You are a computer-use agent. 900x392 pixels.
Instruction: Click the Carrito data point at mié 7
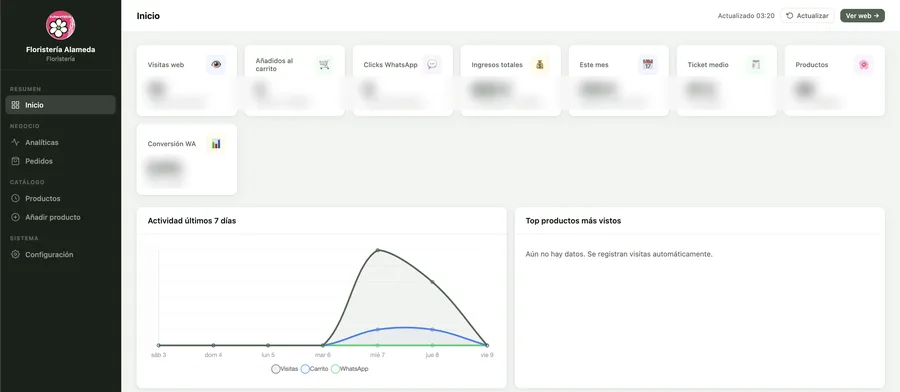(378, 329)
